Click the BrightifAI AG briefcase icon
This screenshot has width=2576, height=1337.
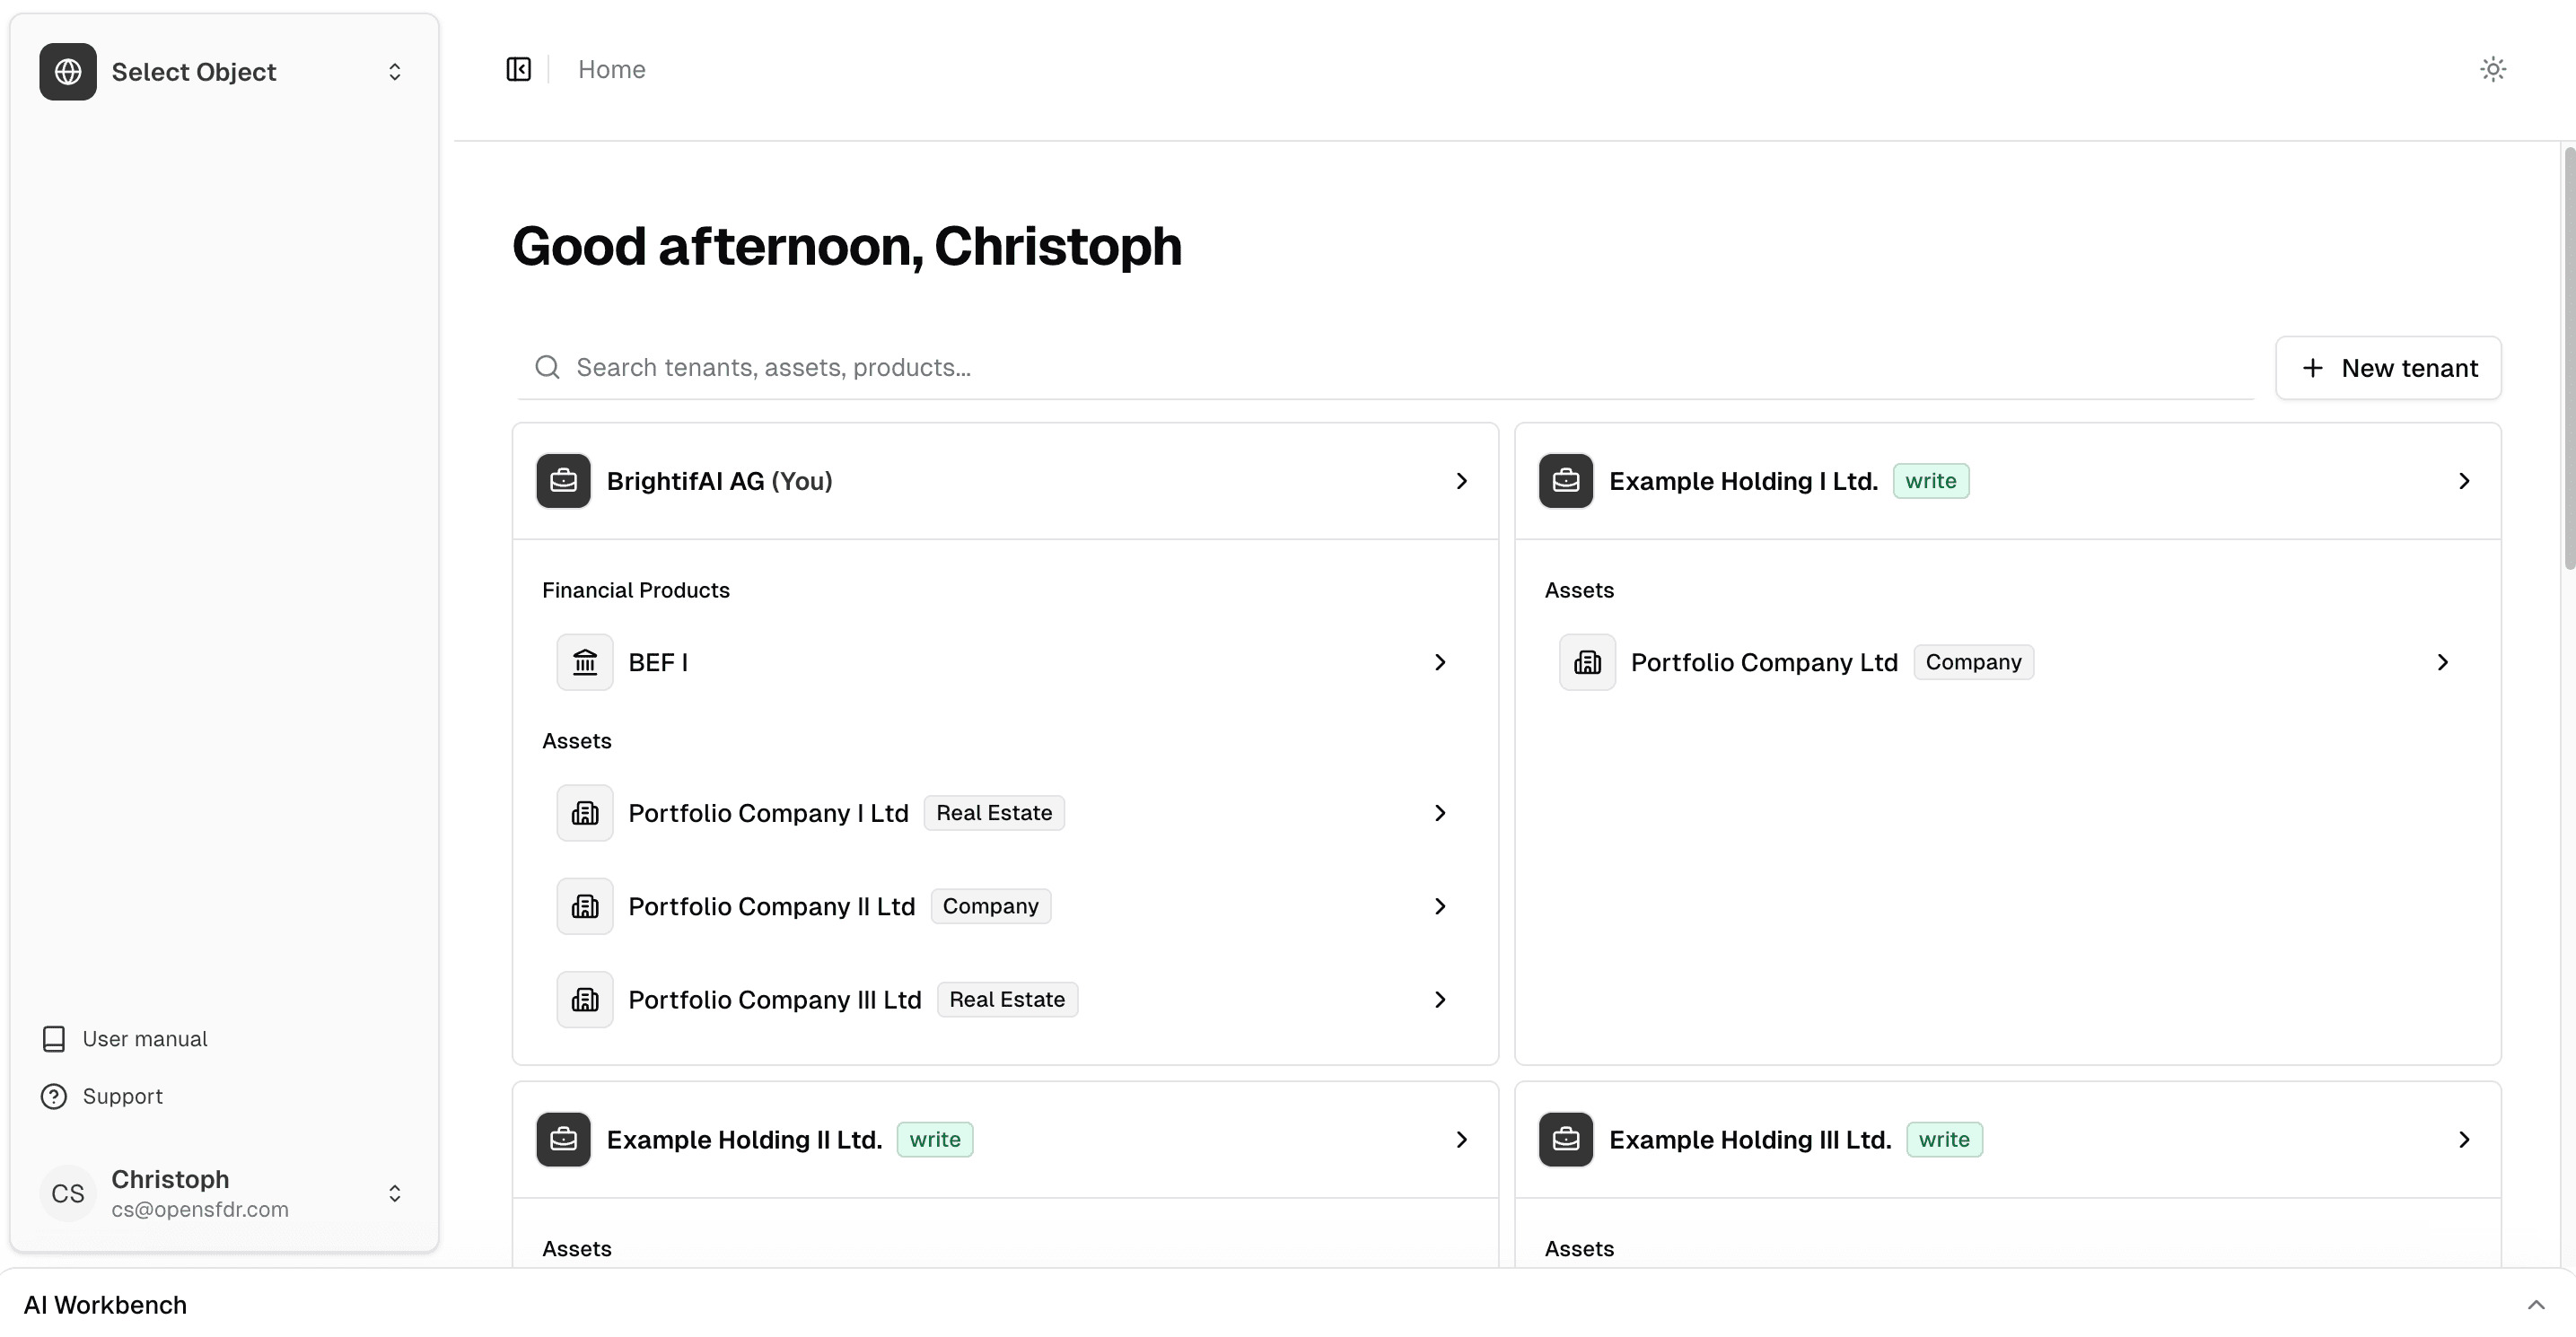tap(563, 481)
